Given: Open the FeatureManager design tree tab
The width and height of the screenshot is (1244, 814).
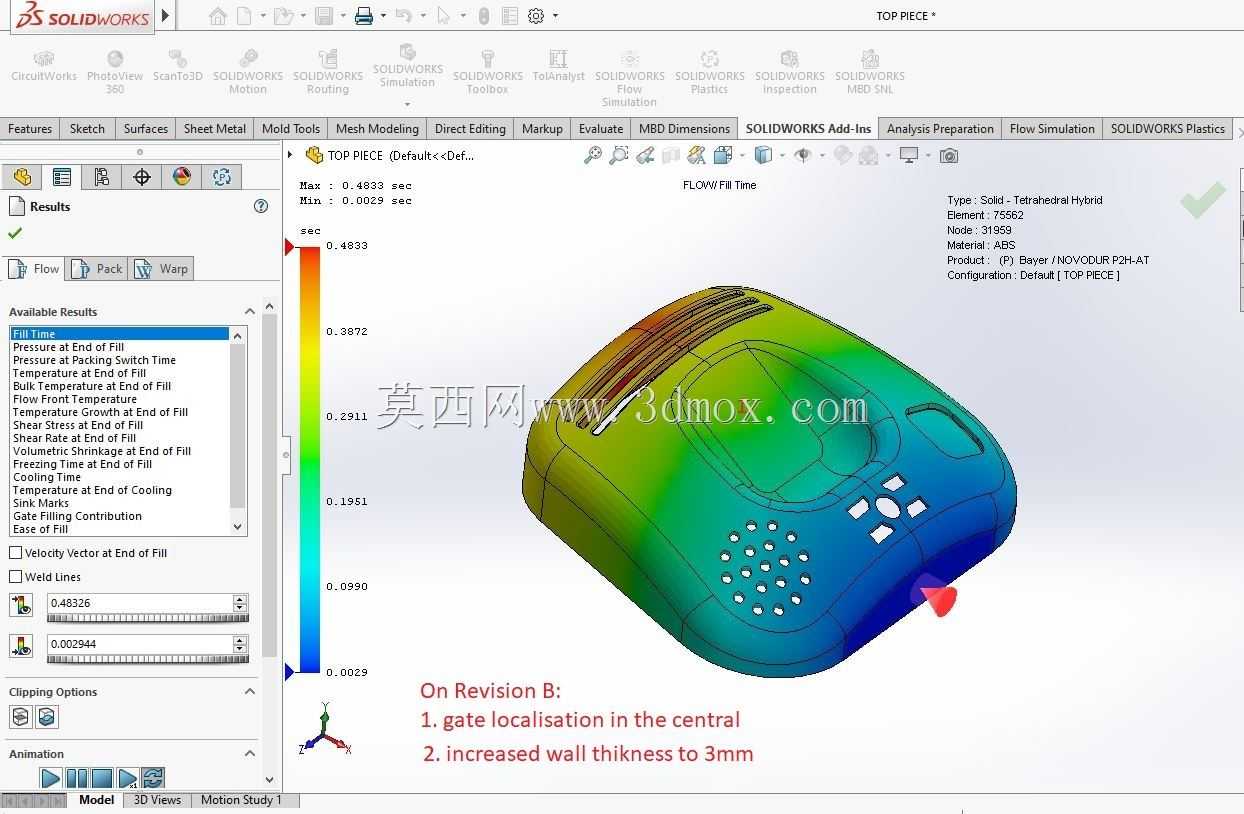Looking at the screenshot, I should (x=22, y=177).
